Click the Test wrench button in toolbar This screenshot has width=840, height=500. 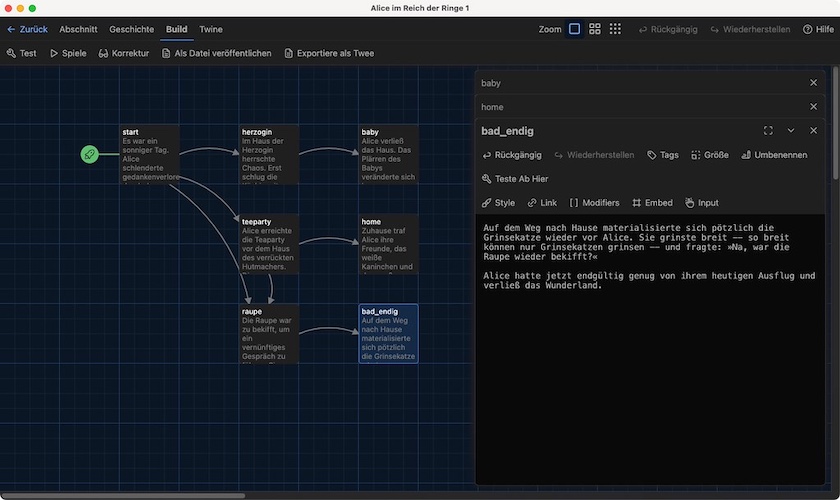tap(22, 53)
